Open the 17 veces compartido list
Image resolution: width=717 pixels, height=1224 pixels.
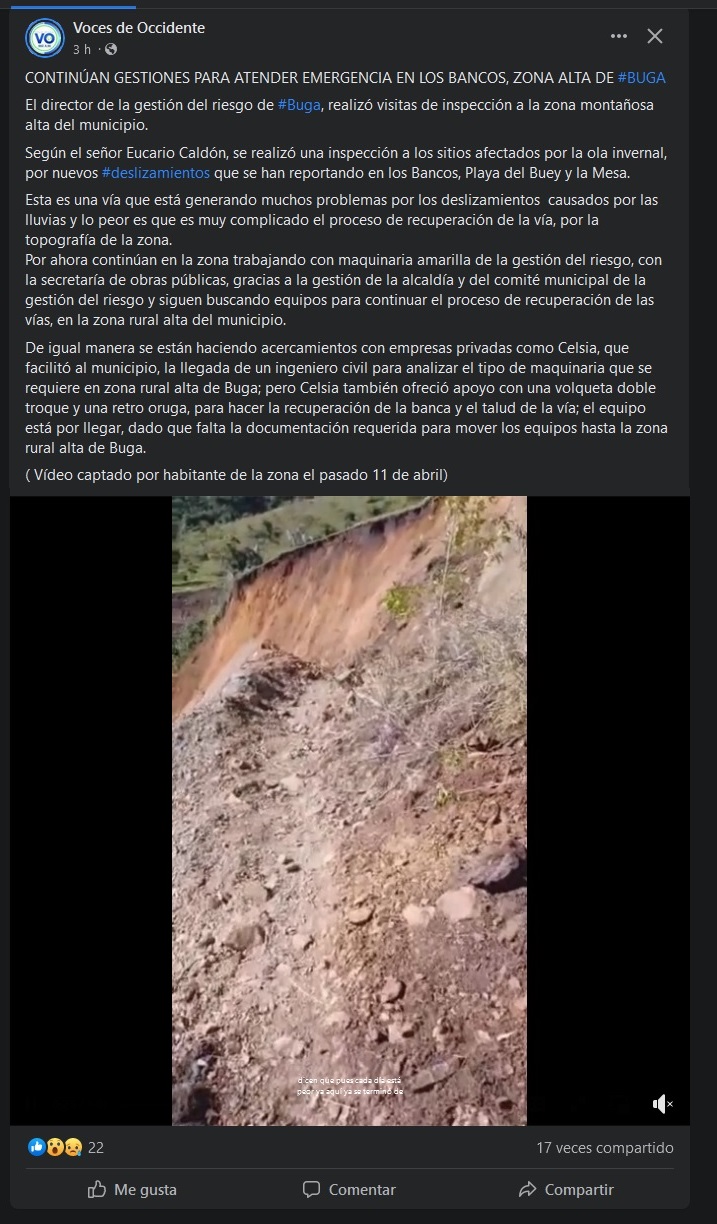pyautogui.click(x=605, y=1148)
